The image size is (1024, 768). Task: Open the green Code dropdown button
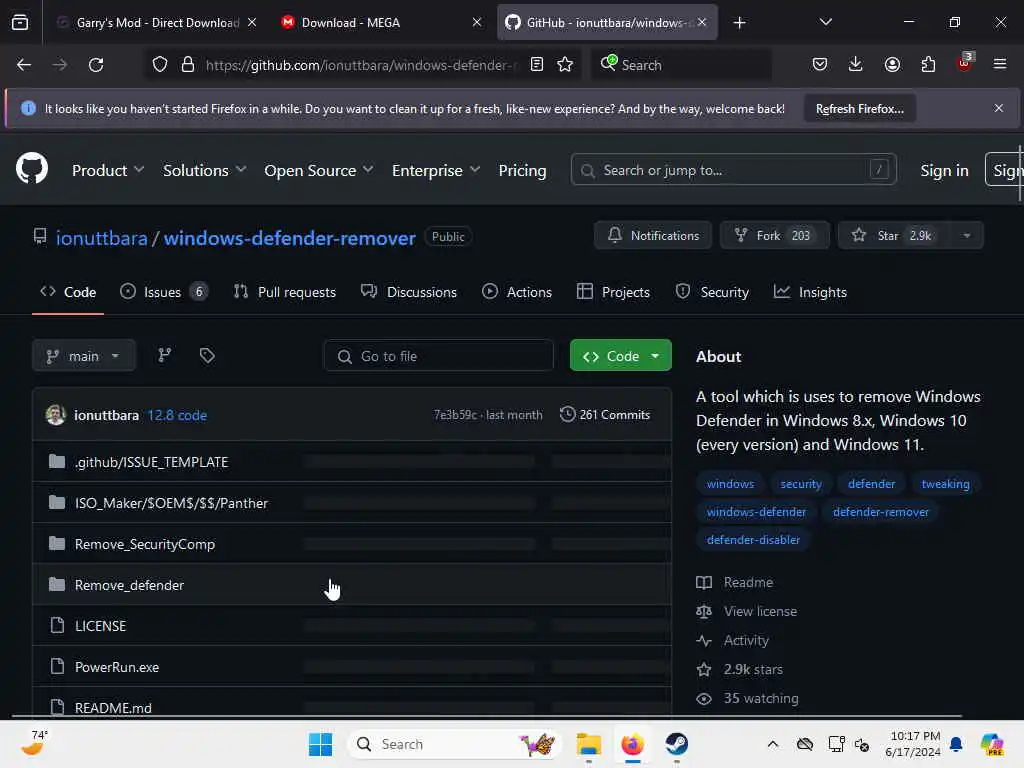point(620,355)
